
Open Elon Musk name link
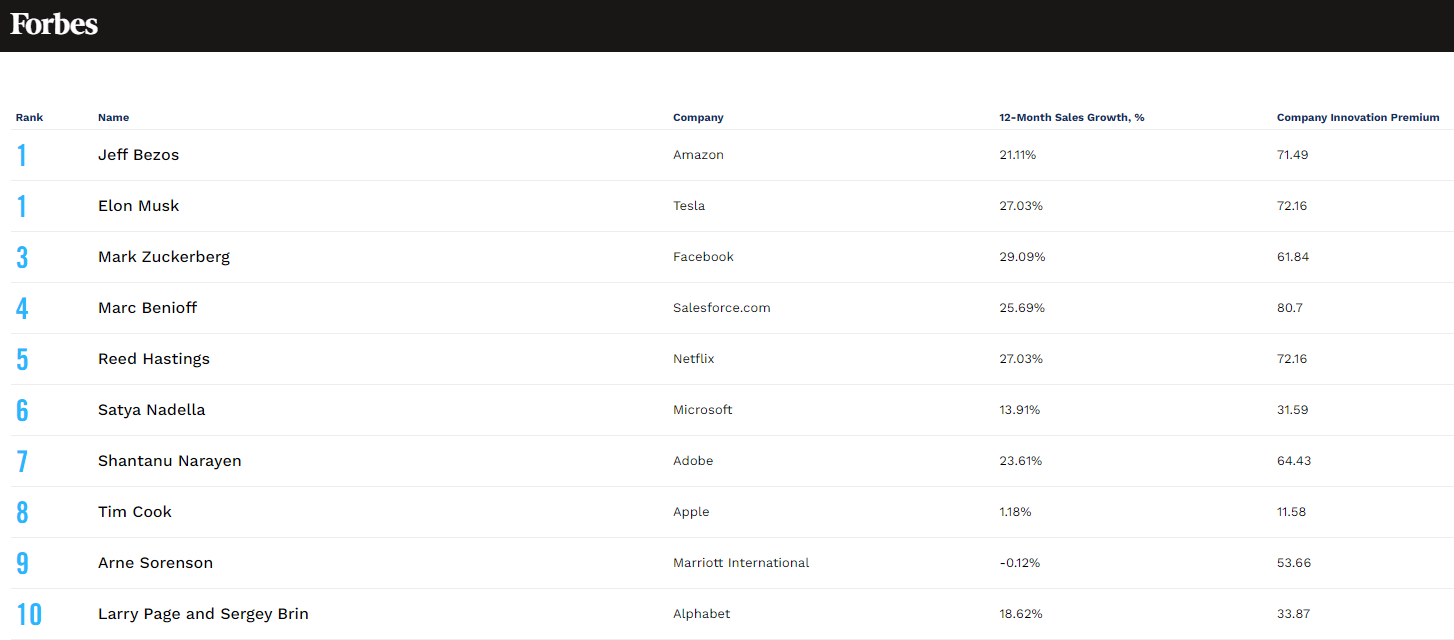[x=138, y=206]
